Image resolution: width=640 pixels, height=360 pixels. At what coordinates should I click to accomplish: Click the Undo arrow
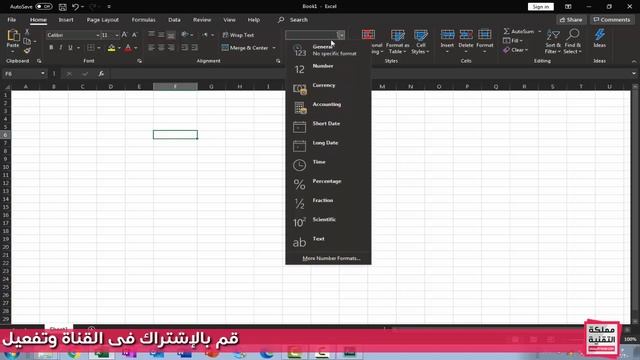[x=75, y=7]
